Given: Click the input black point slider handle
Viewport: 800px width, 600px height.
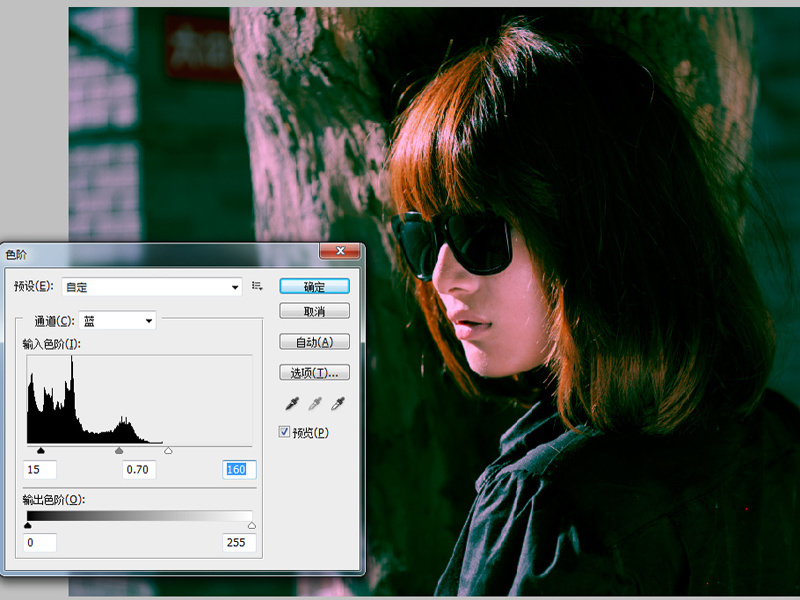Looking at the screenshot, I should [x=40, y=451].
